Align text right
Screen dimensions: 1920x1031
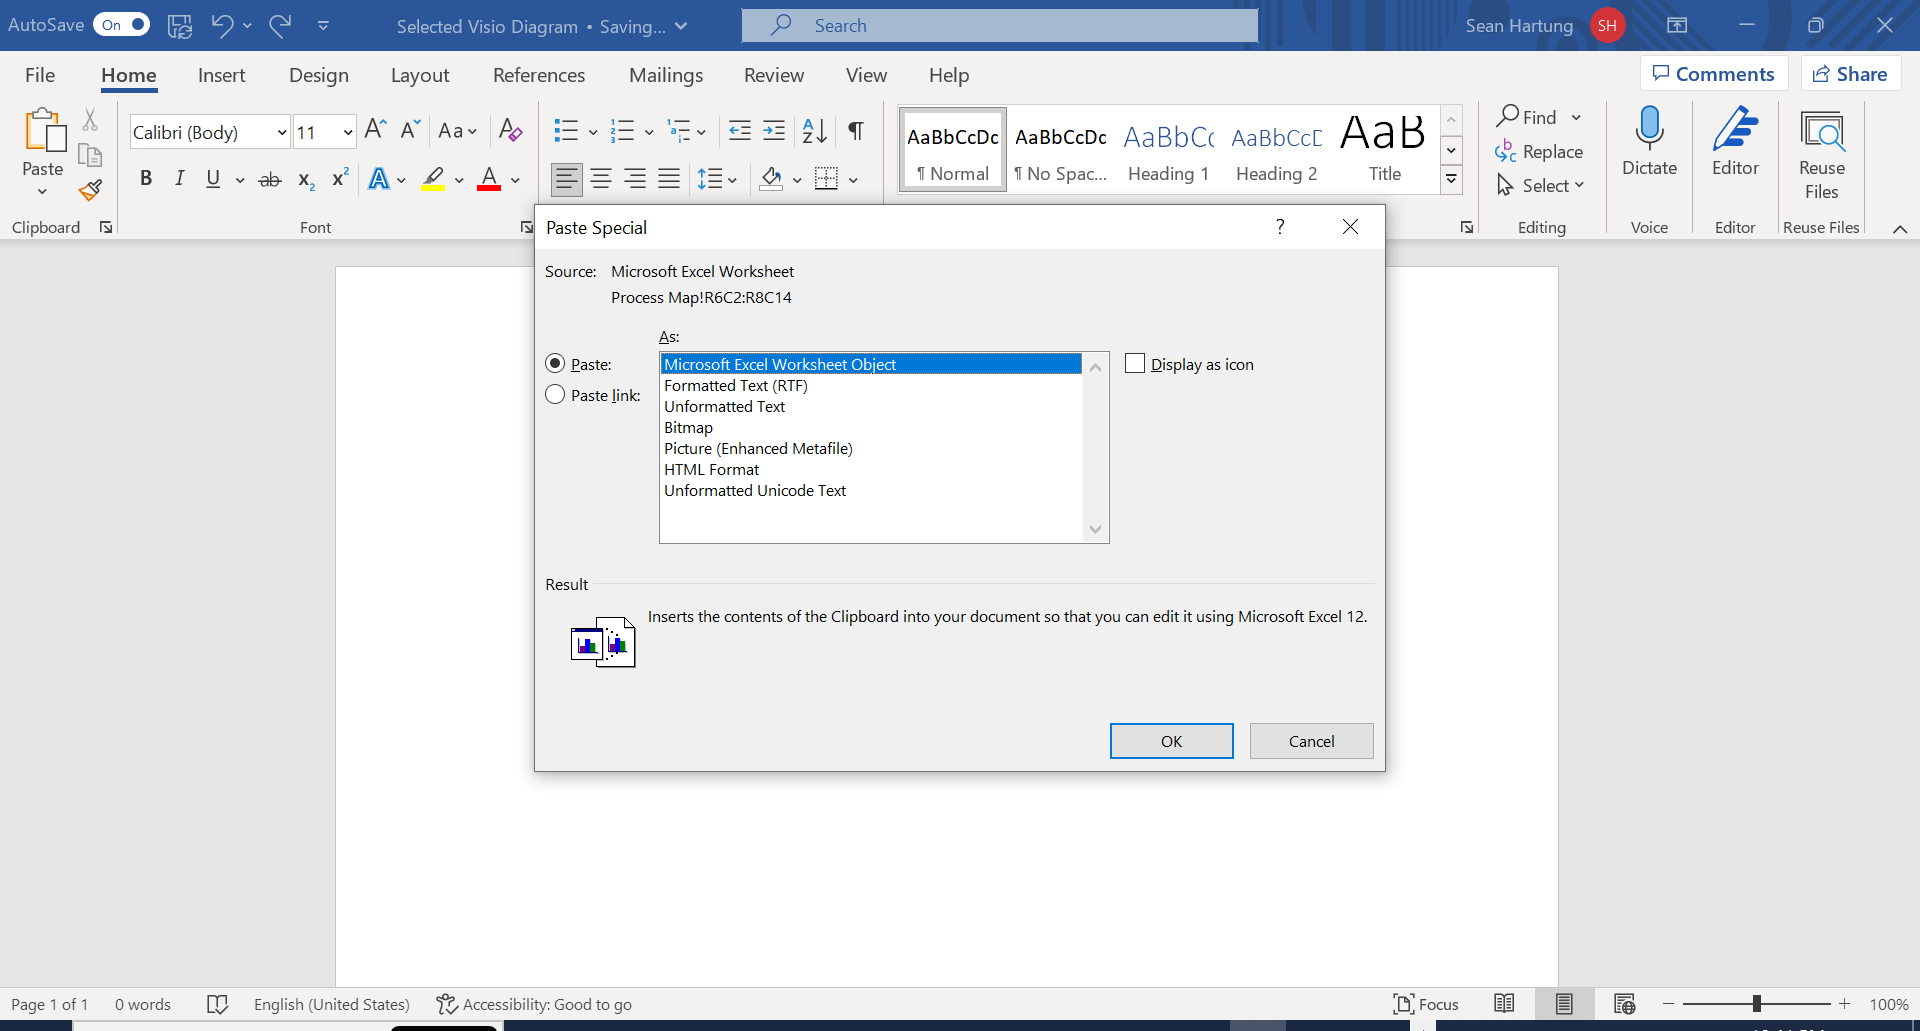[635, 179]
